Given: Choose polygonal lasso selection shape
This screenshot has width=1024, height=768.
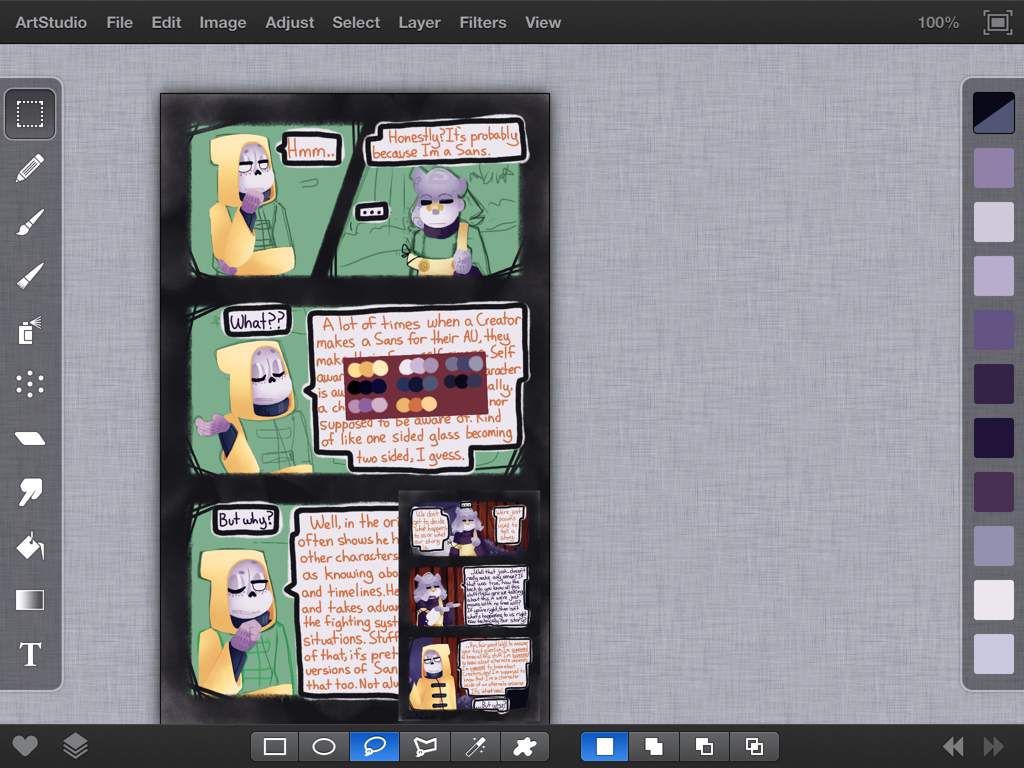Looking at the screenshot, I should coord(425,746).
